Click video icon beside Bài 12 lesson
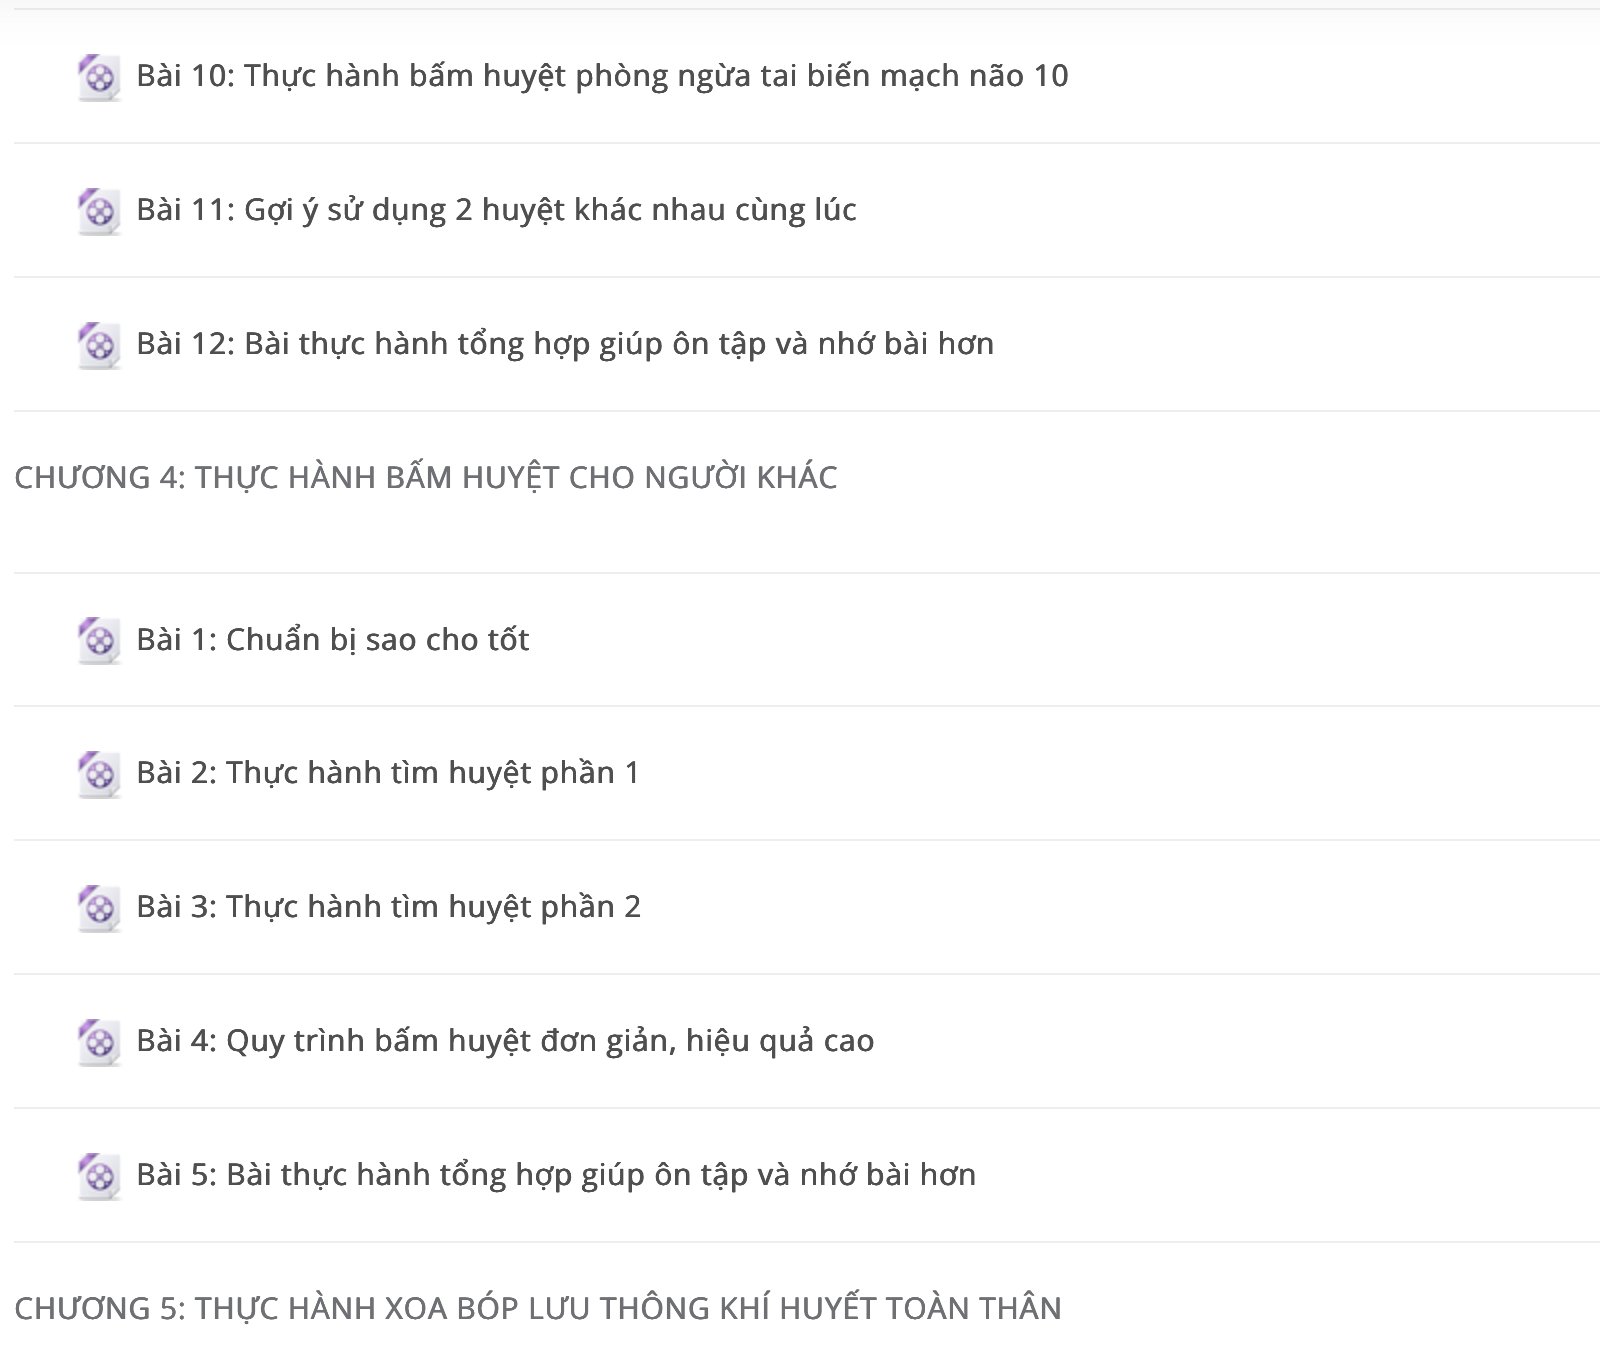1600x1368 pixels. click(x=99, y=345)
